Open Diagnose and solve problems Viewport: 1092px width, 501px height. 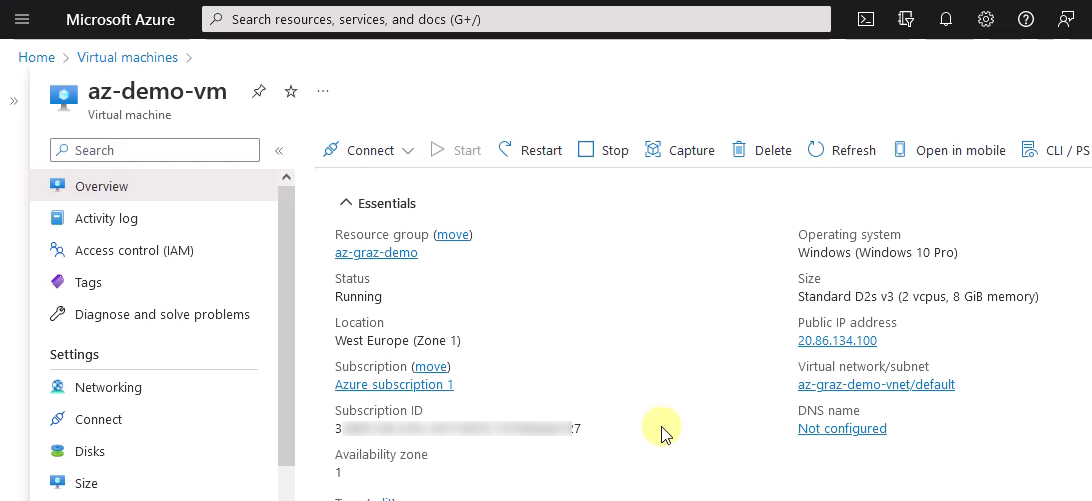[x=154, y=314]
